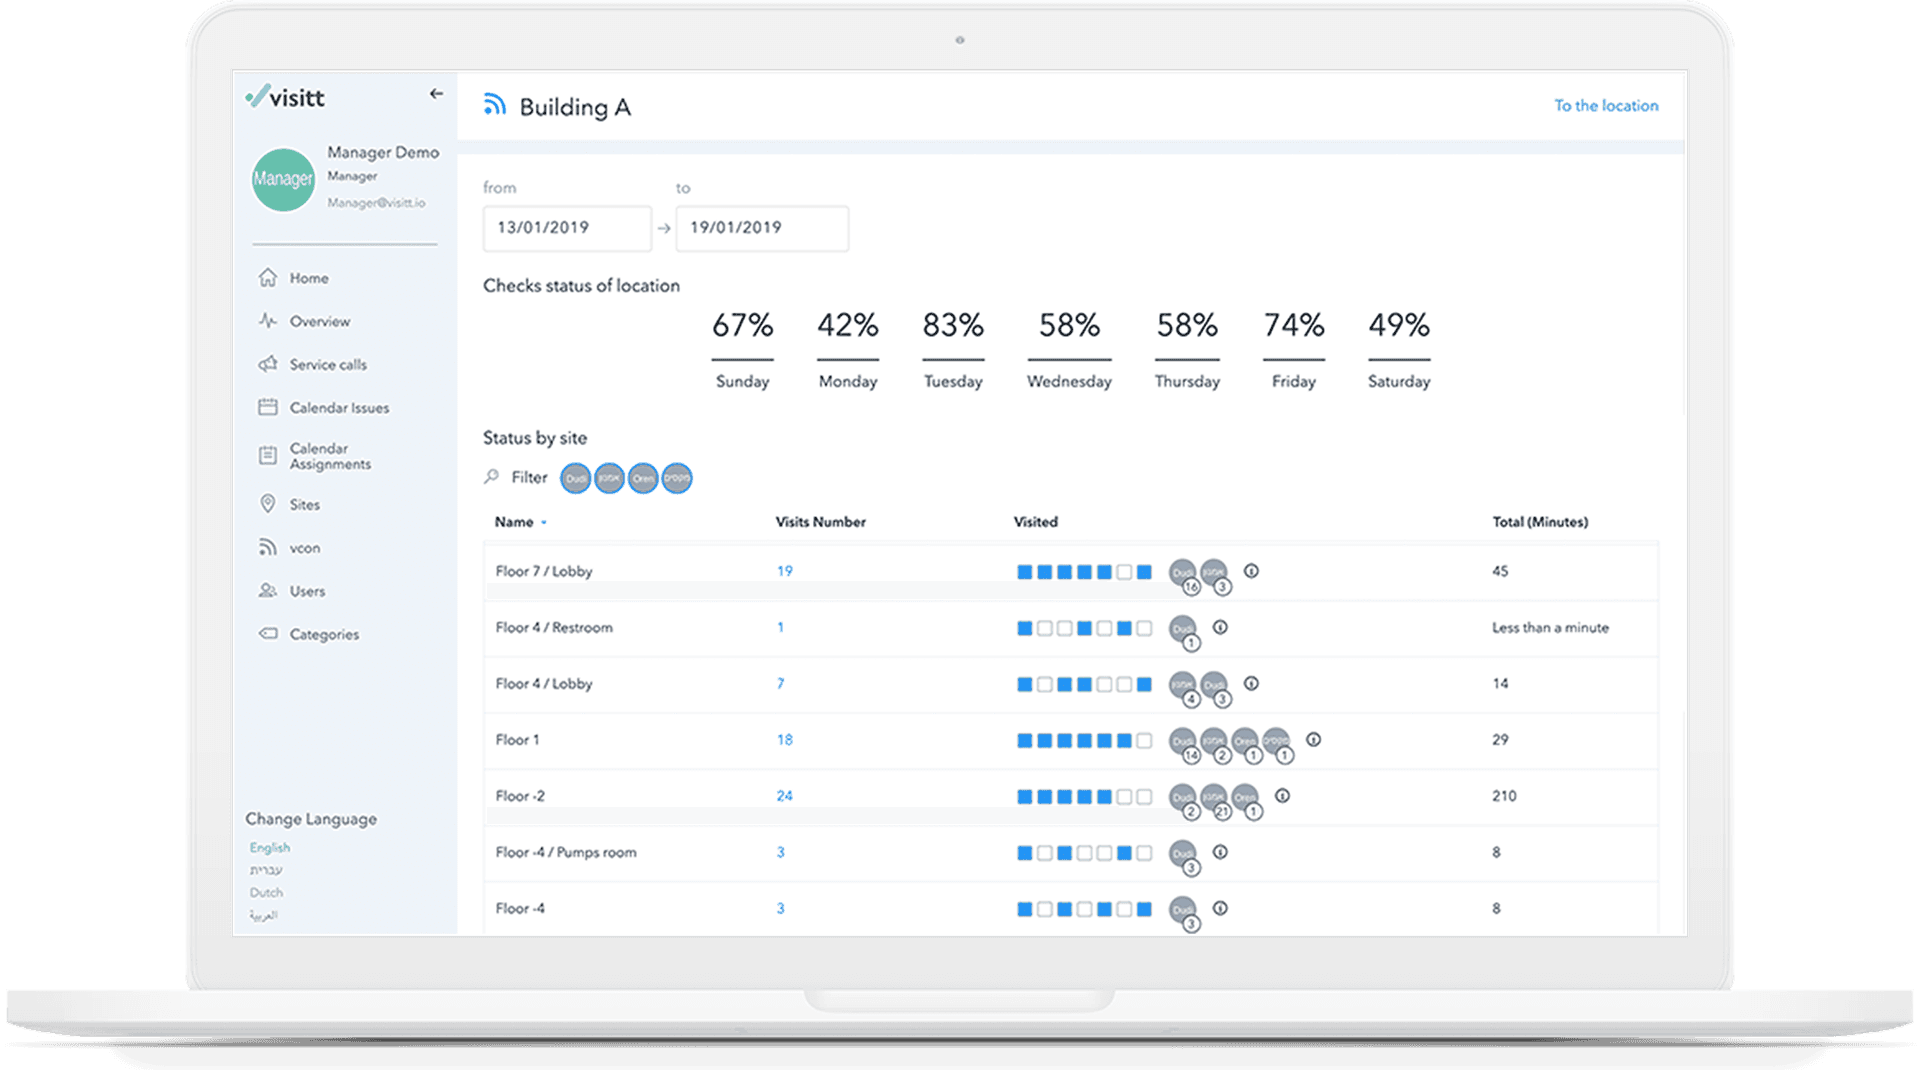Click info icon in Floor 4 / Lobby row
The width and height of the screenshot is (1920, 1070).
click(x=1251, y=683)
